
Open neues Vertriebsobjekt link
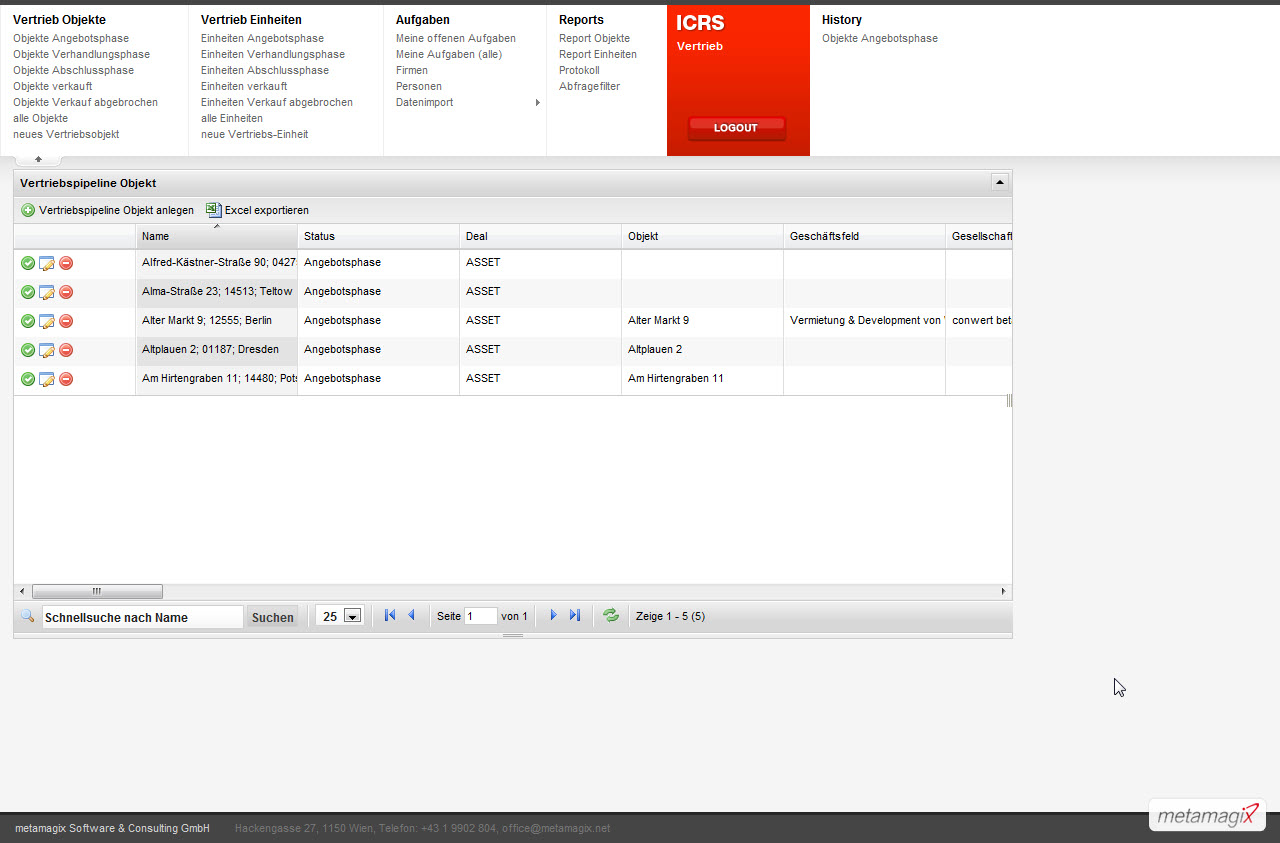coord(66,134)
